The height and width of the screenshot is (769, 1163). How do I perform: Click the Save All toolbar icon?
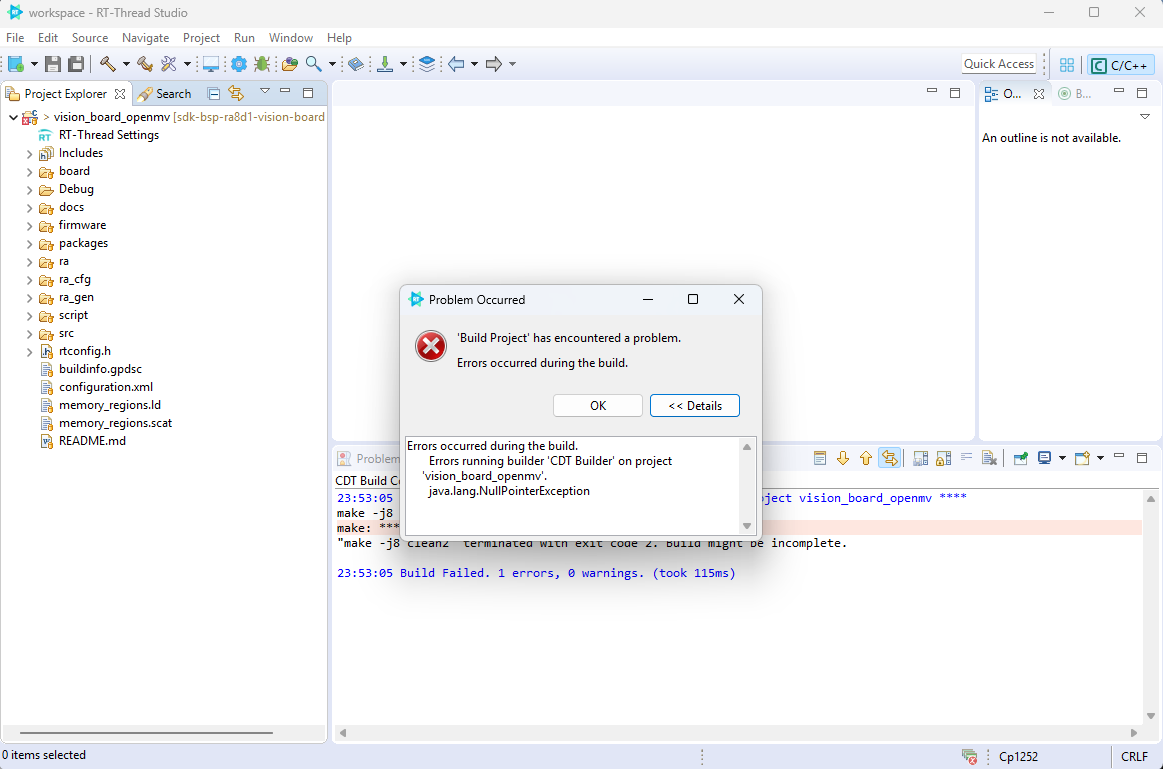(75, 64)
